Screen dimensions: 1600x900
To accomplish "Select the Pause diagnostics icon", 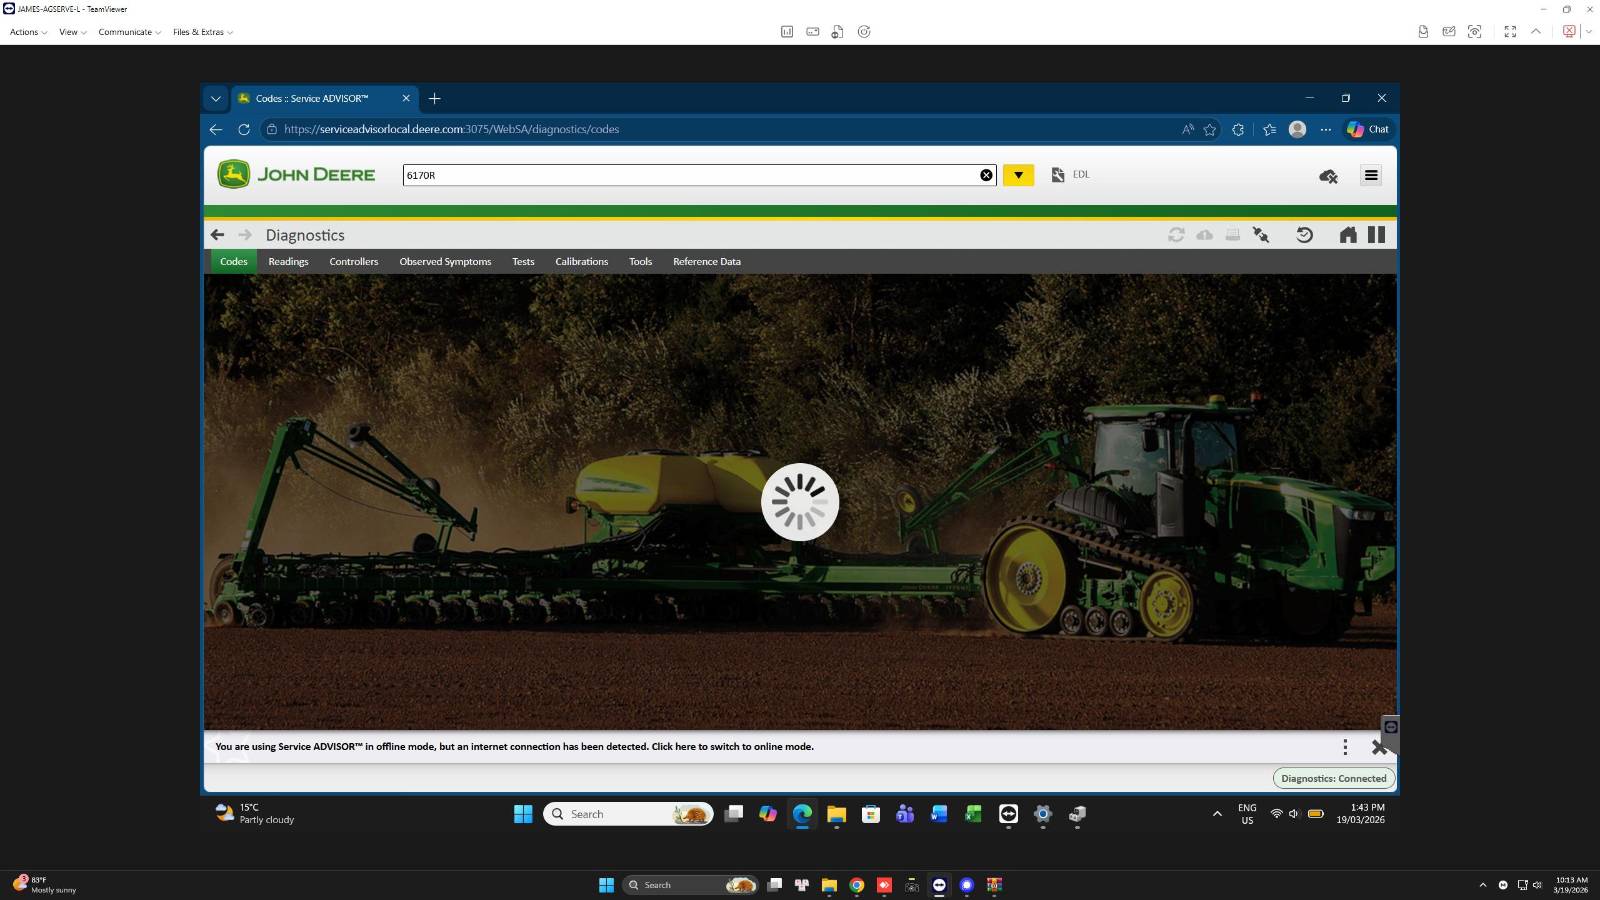I will pos(1377,234).
